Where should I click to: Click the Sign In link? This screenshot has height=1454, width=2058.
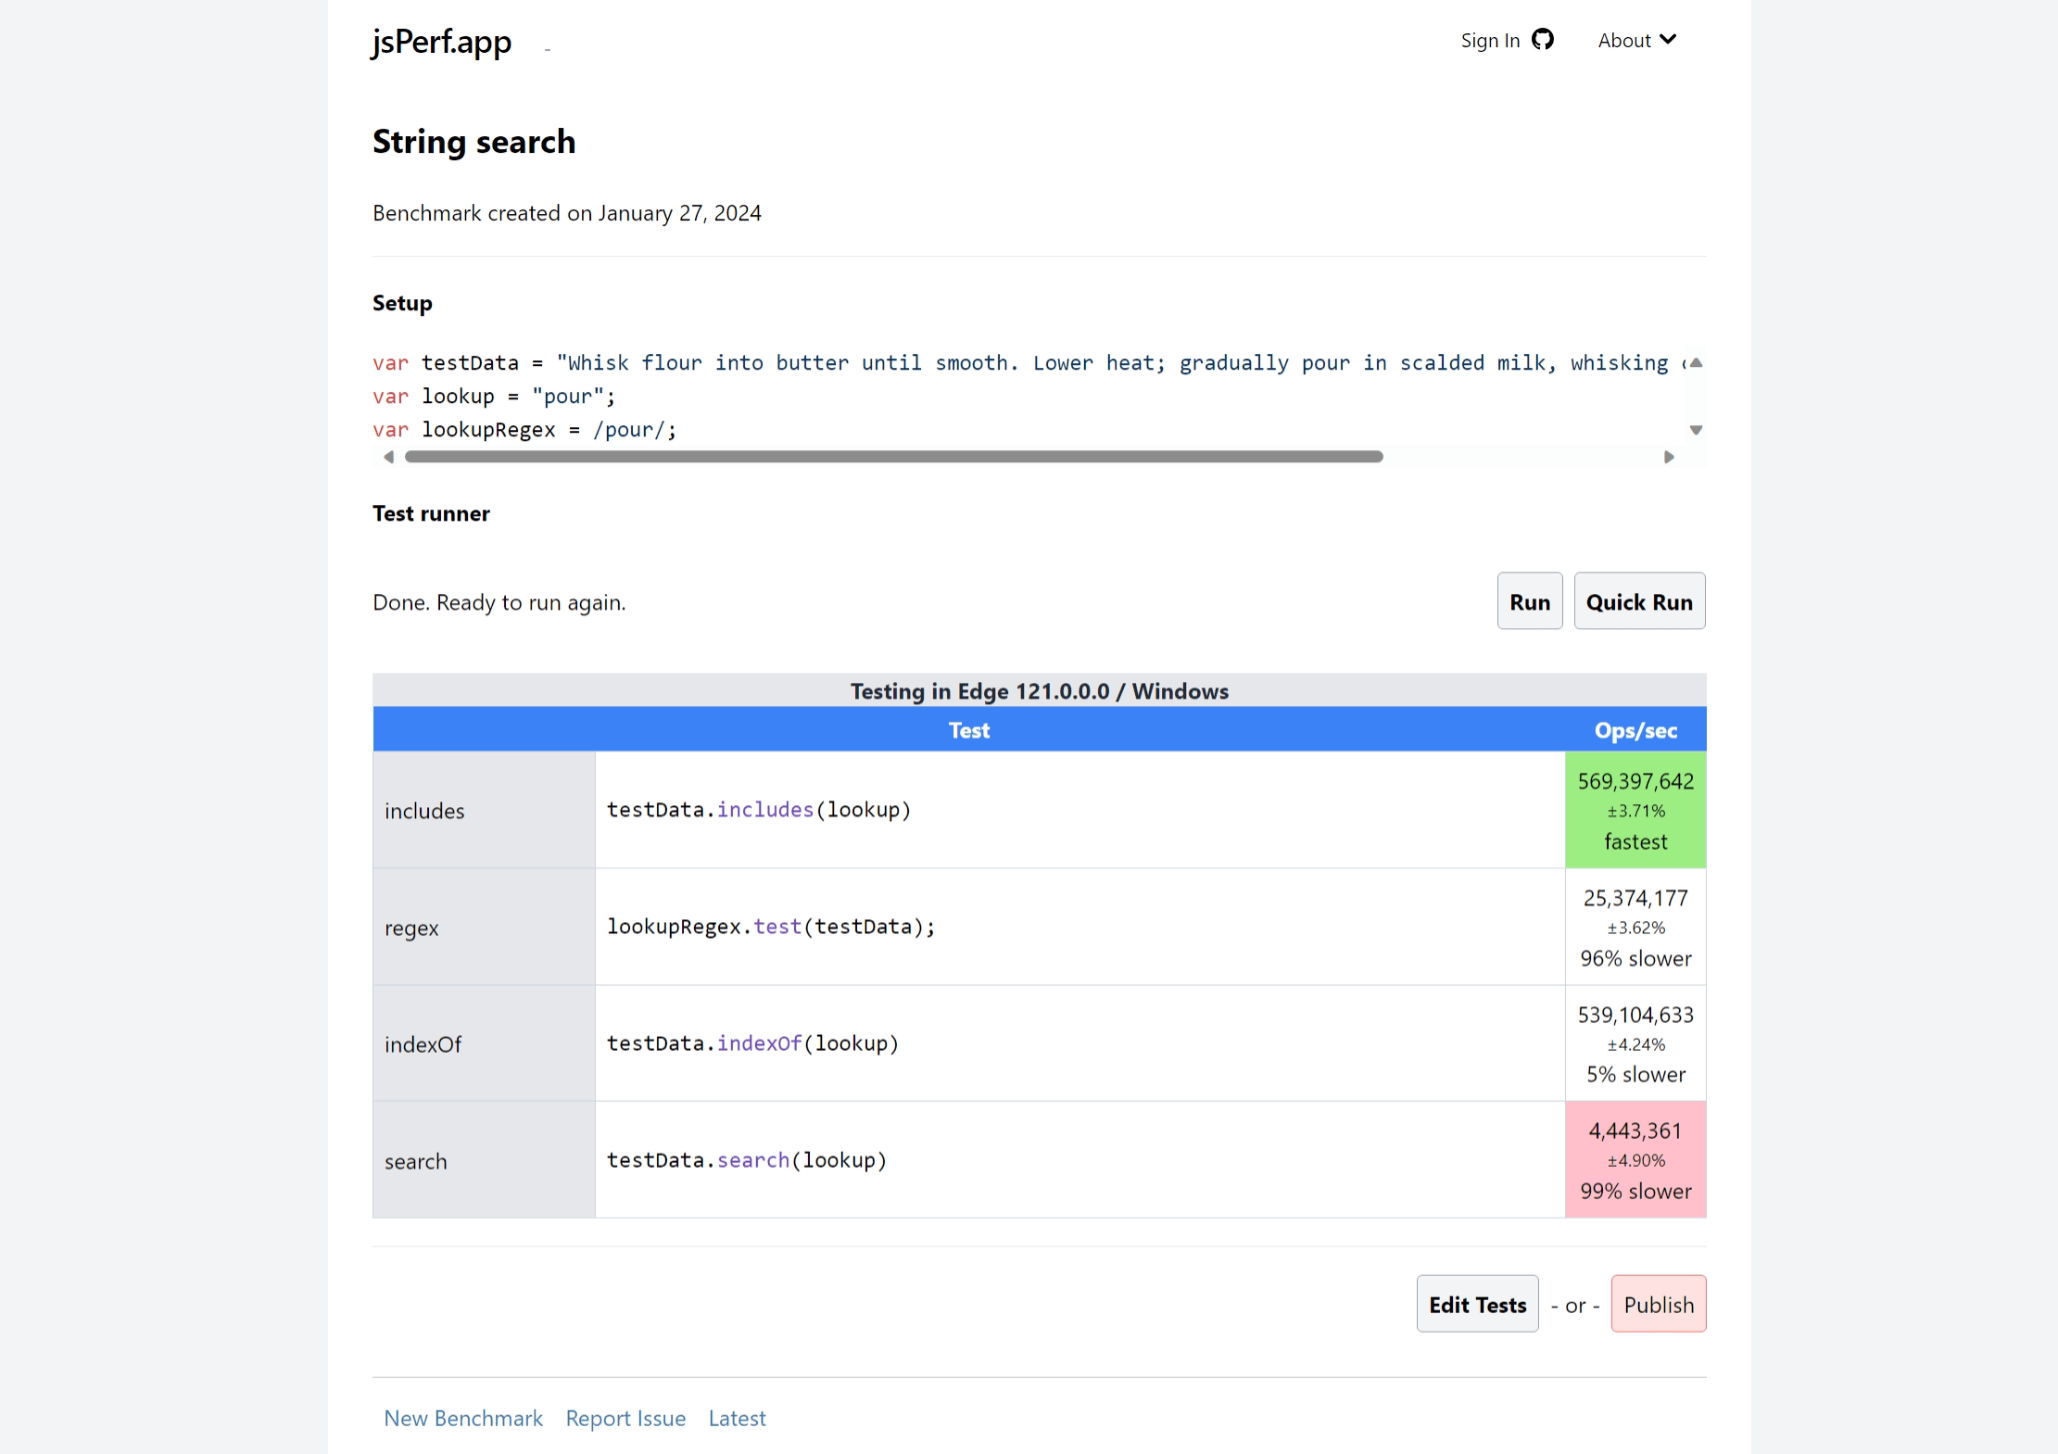pyautogui.click(x=1490, y=40)
